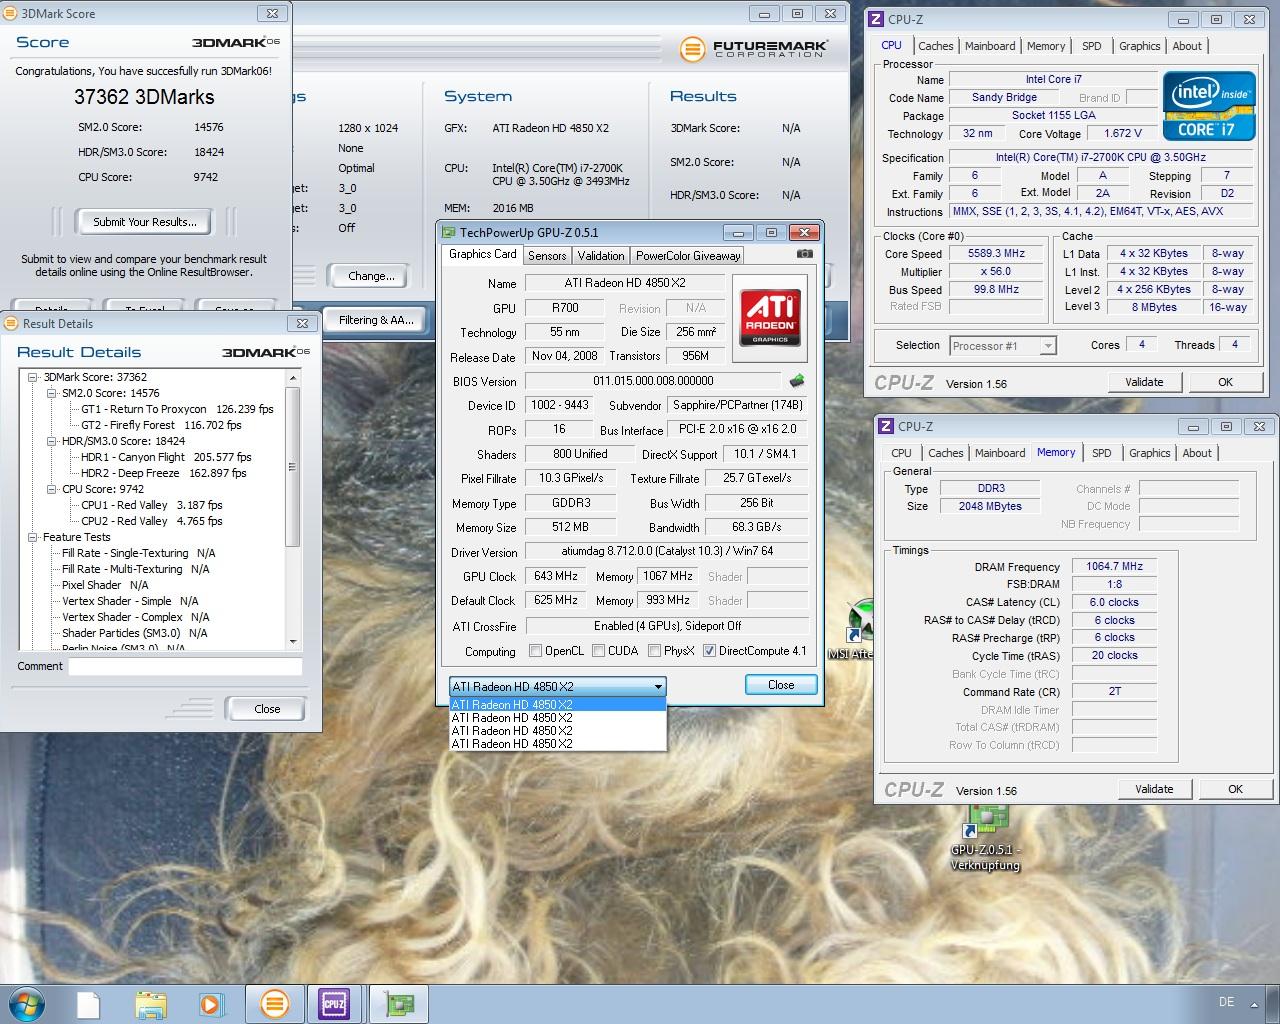1280x1024 pixels.
Task: Toggle the DirectCompute 4.1 checkbox
Action: tap(709, 651)
